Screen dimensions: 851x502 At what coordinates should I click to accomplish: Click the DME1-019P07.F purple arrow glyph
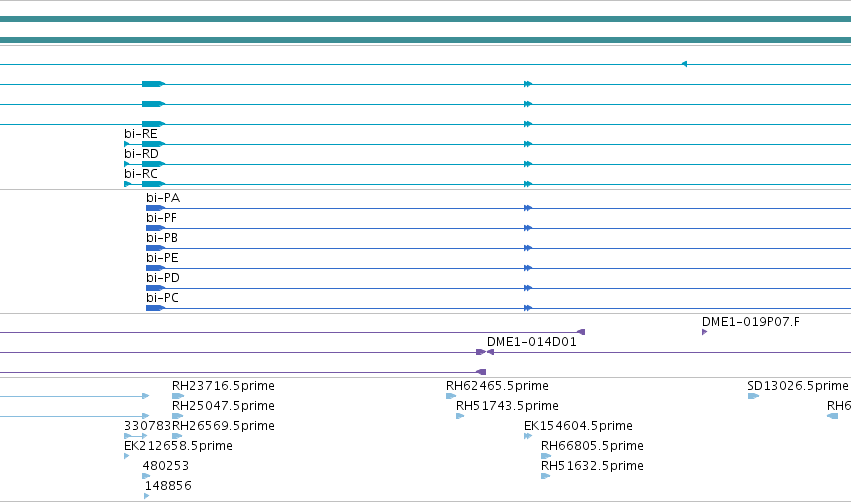click(x=704, y=332)
